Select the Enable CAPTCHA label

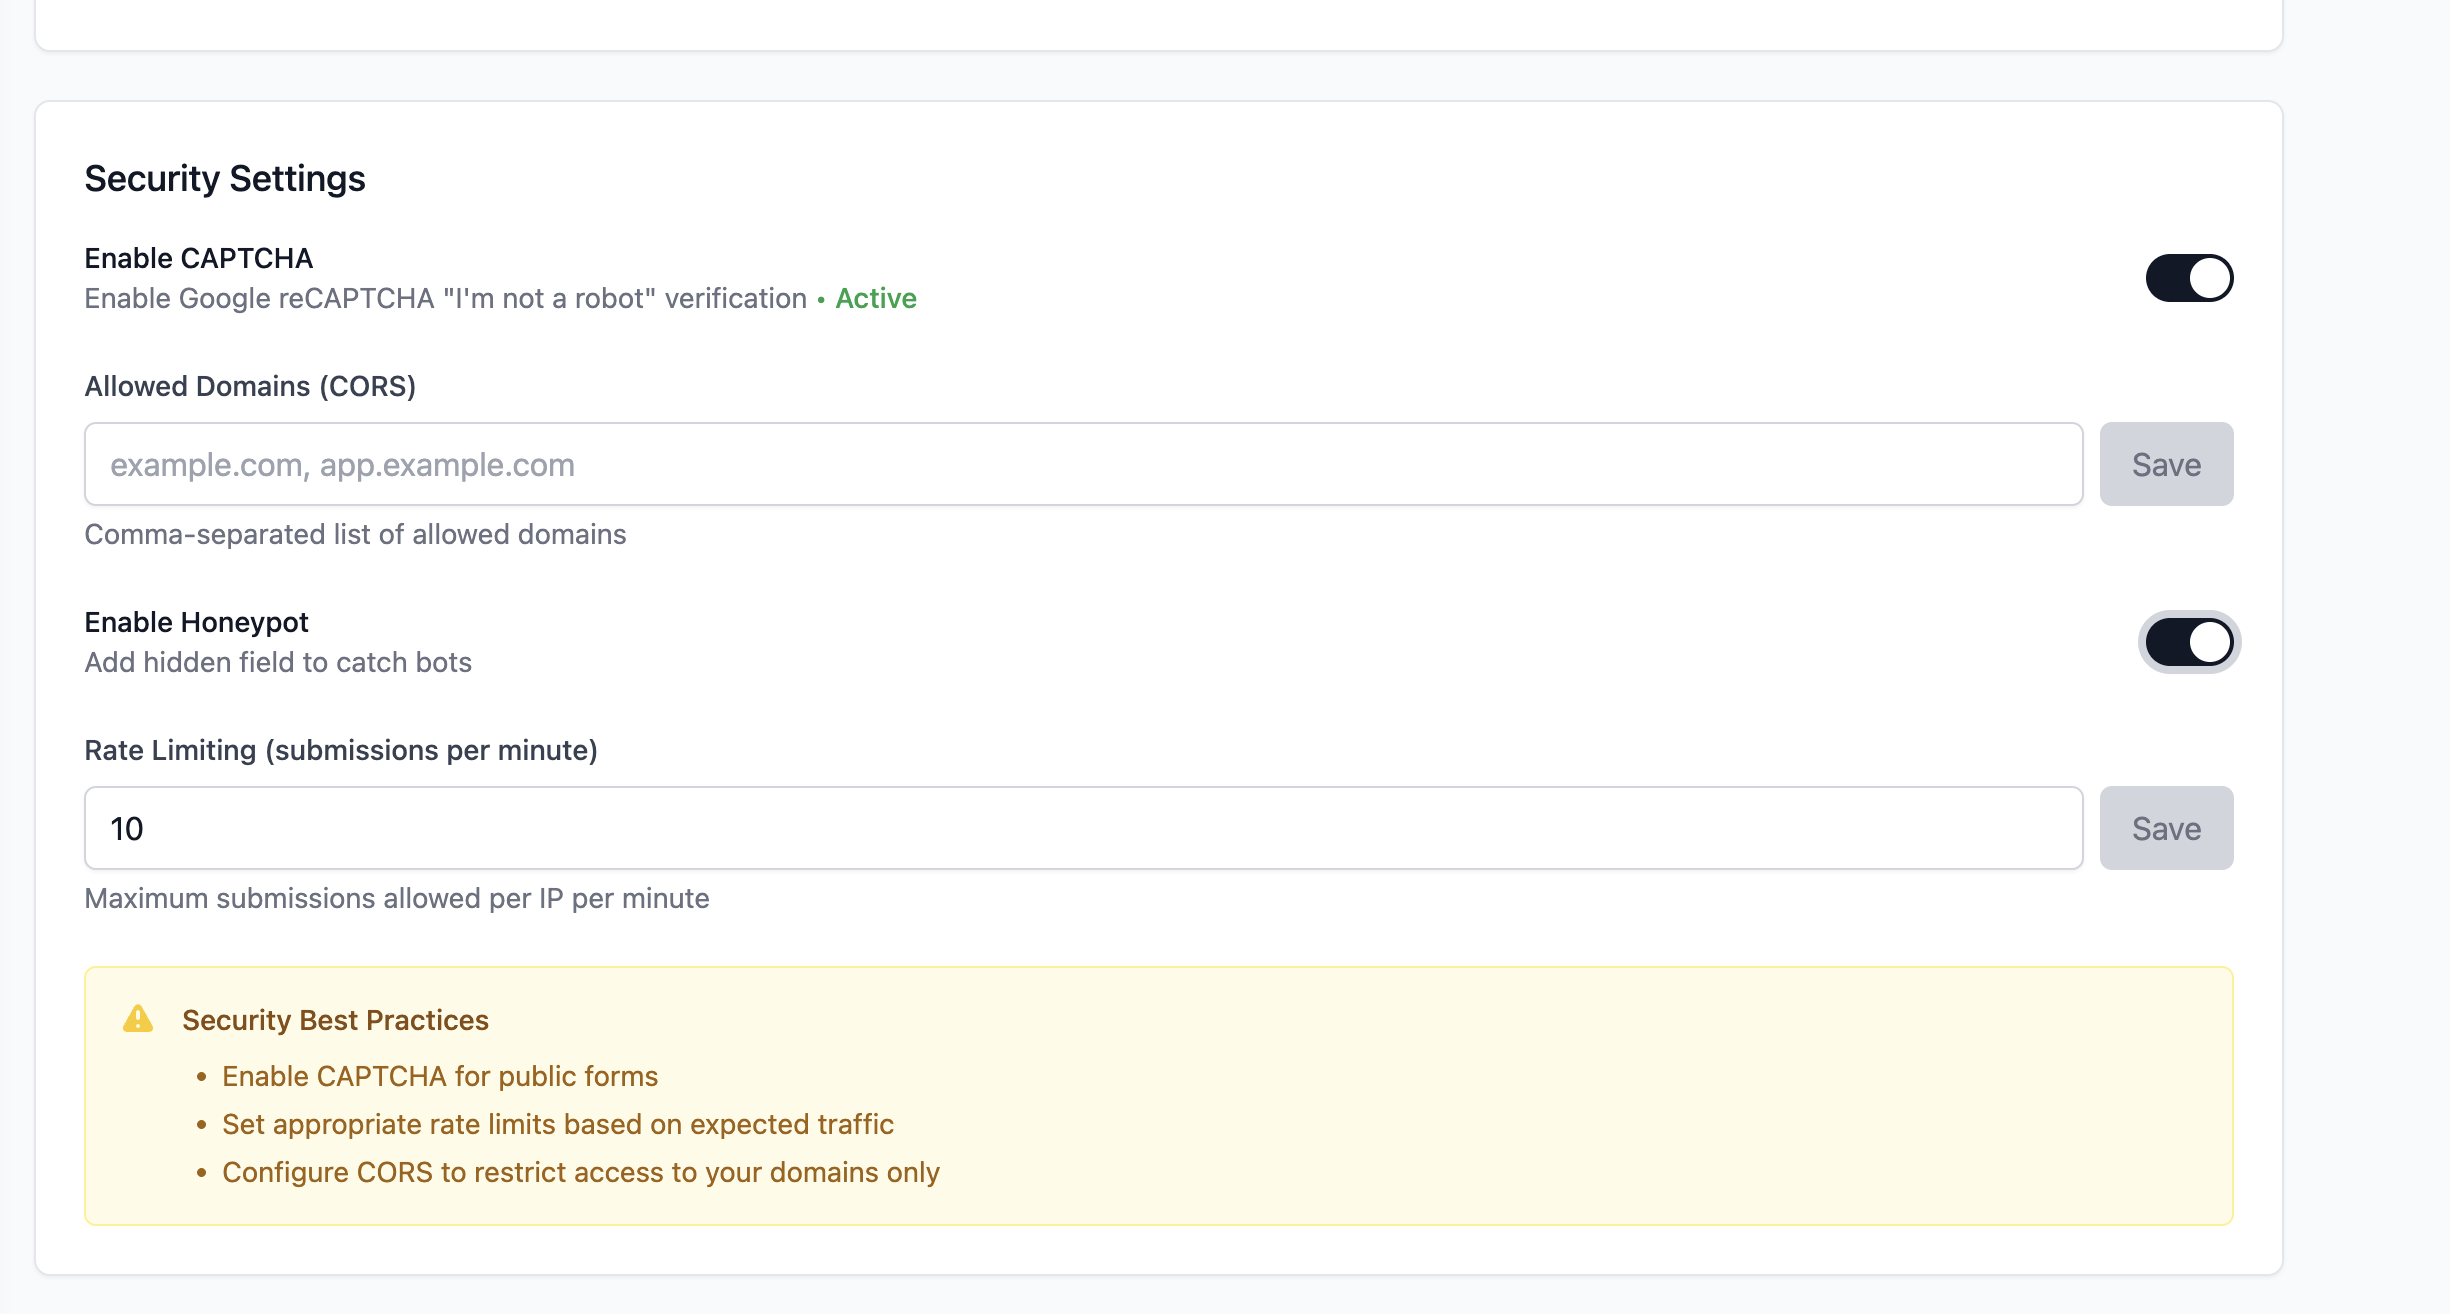click(x=199, y=258)
